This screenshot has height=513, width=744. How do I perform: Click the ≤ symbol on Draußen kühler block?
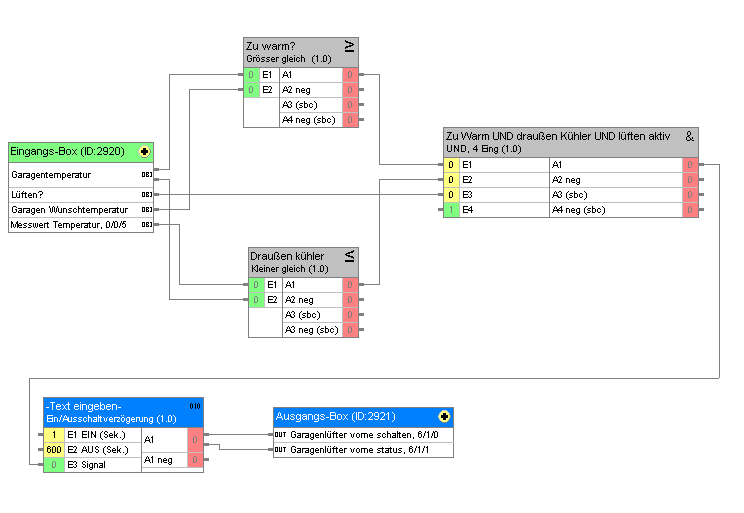tap(350, 257)
